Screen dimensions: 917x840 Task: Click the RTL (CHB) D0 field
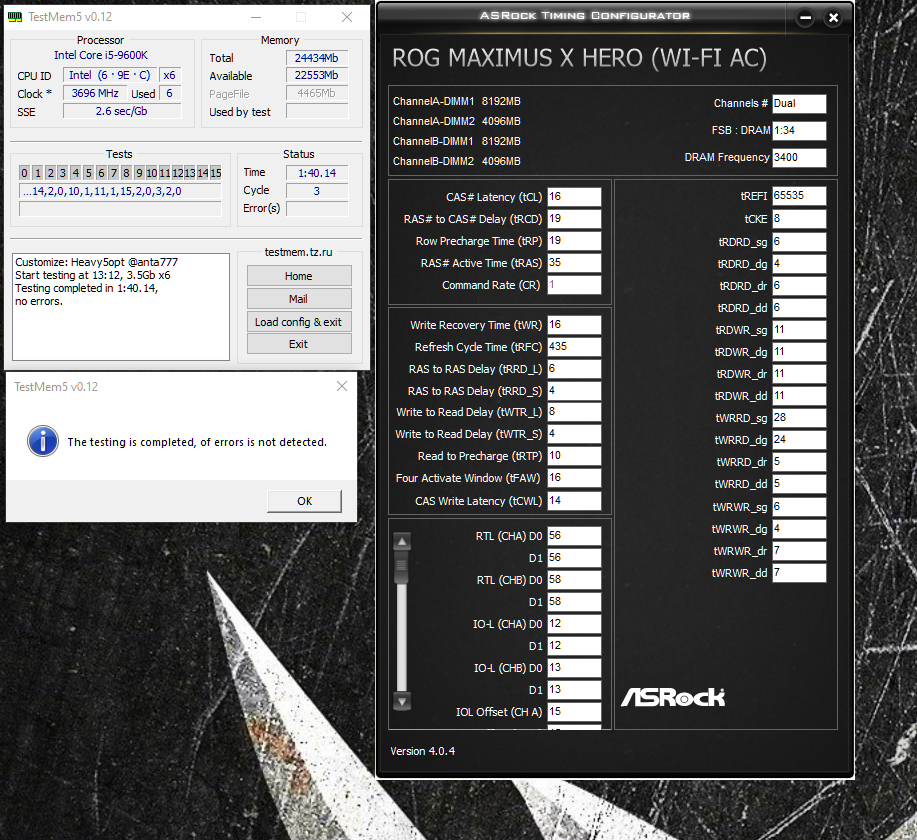(574, 580)
